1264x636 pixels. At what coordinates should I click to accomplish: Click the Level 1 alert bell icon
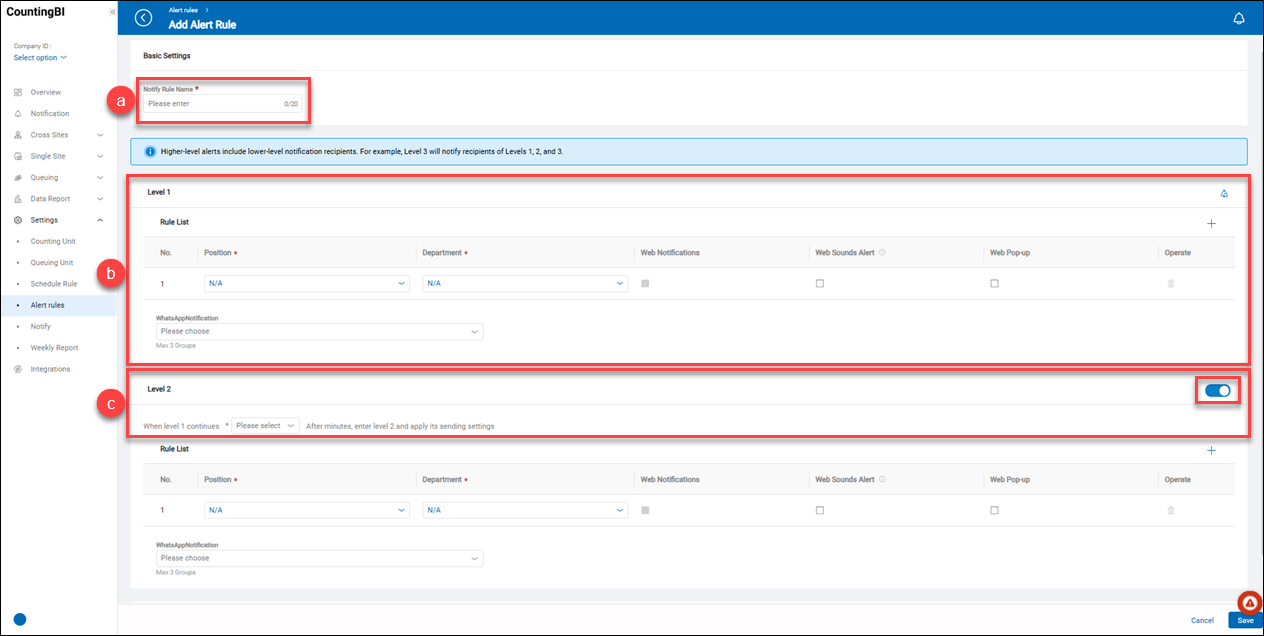point(1224,194)
